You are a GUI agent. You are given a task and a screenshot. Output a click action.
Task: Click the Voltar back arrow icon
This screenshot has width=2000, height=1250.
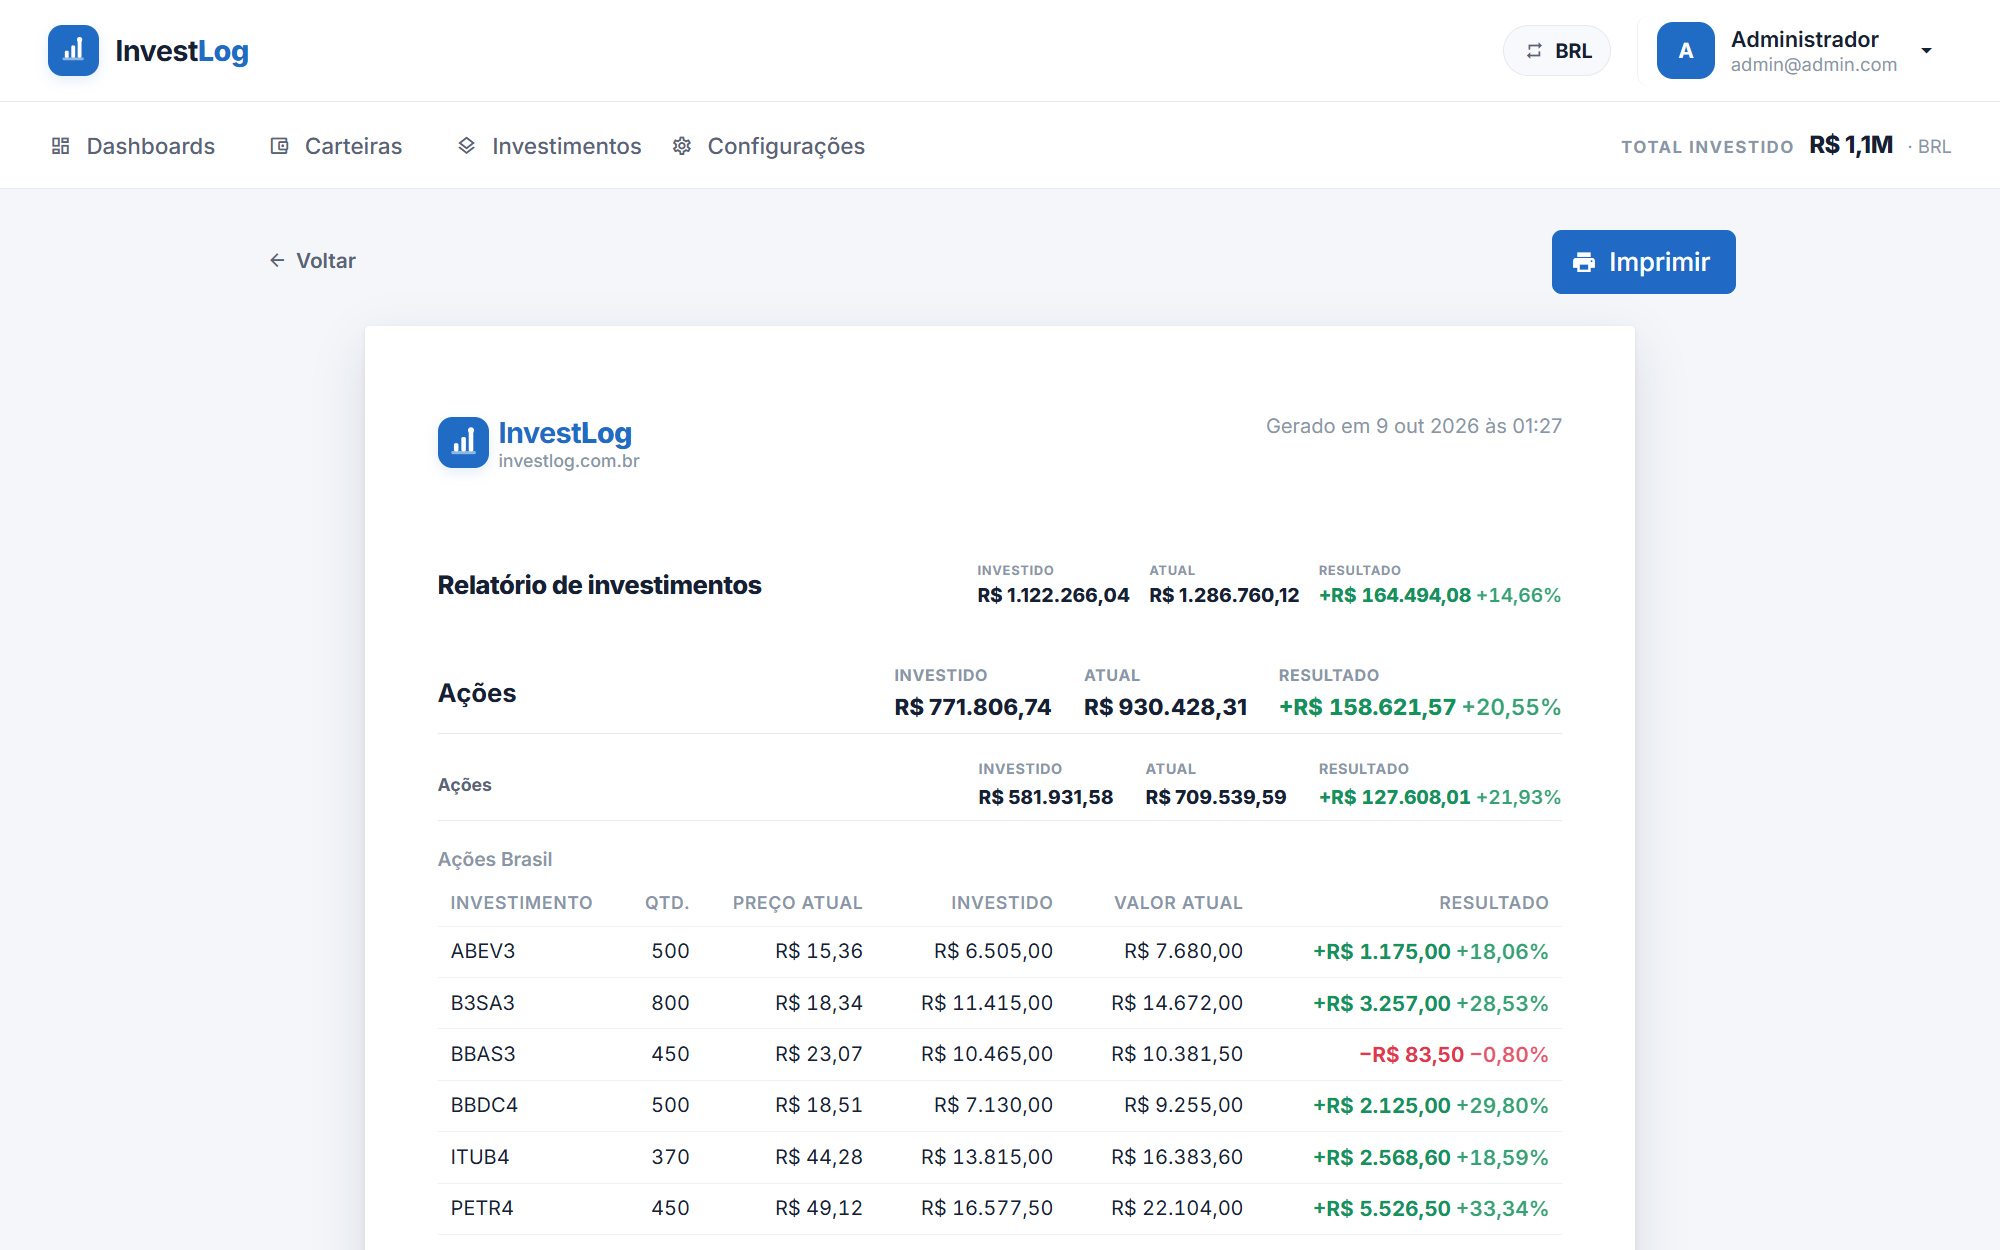coord(277,260)
